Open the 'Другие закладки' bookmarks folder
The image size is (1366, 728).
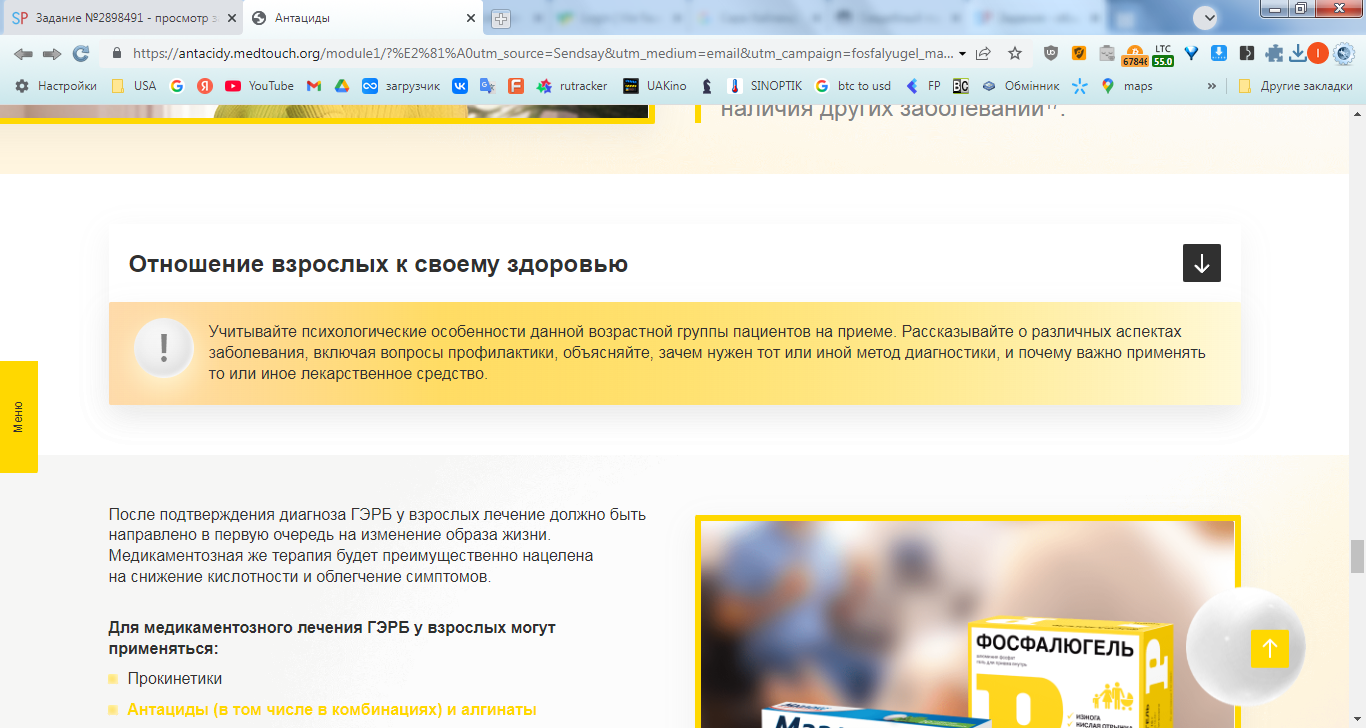point(1295,86)
